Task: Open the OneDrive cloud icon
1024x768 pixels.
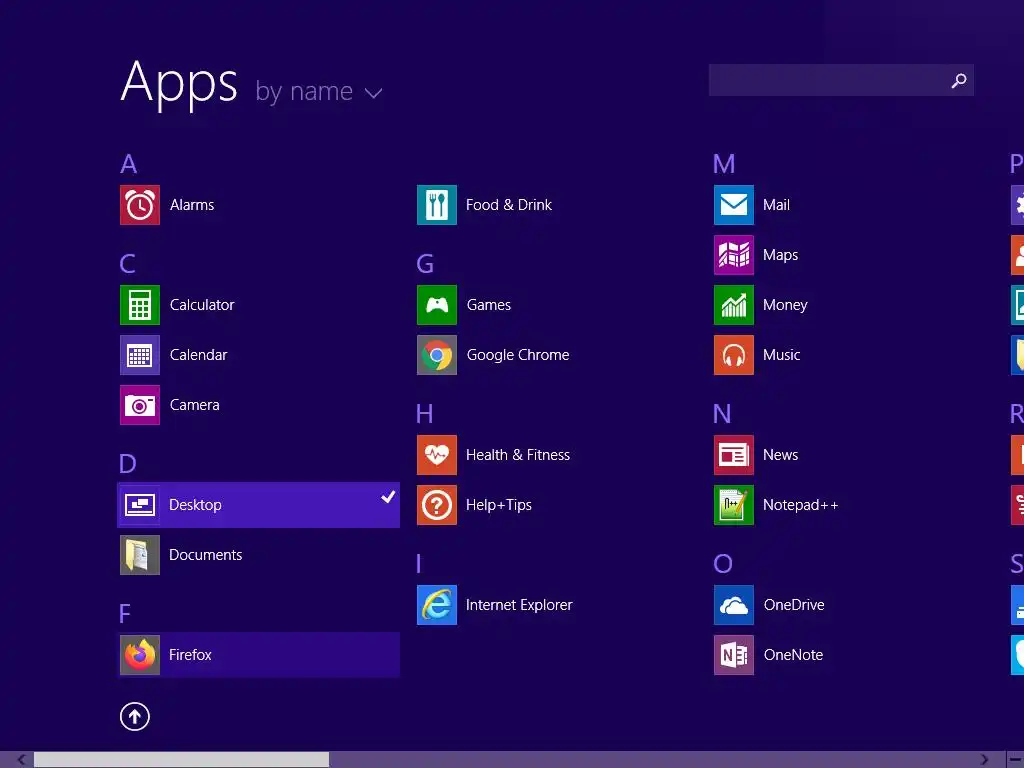Action: [734, 605]
